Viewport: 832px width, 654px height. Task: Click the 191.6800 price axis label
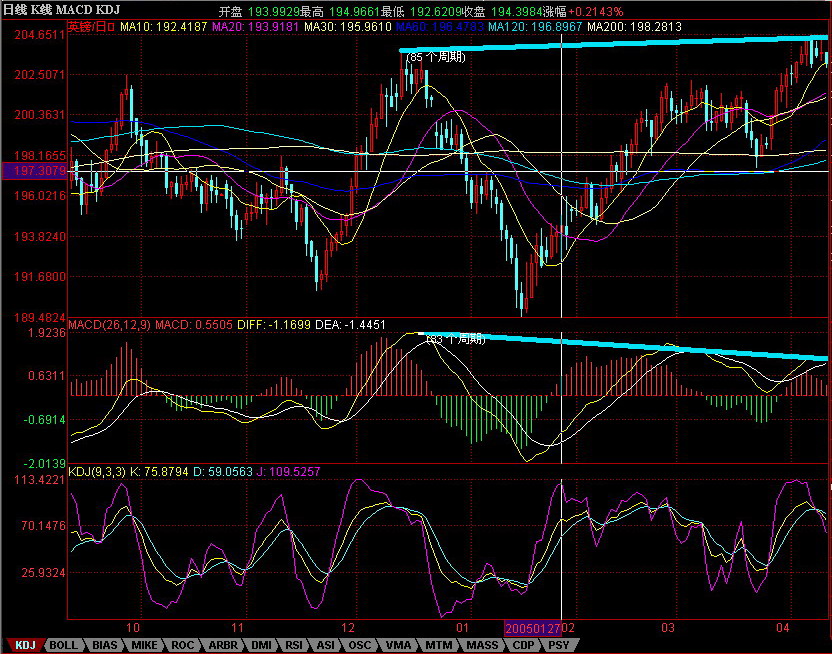(40, 276)
